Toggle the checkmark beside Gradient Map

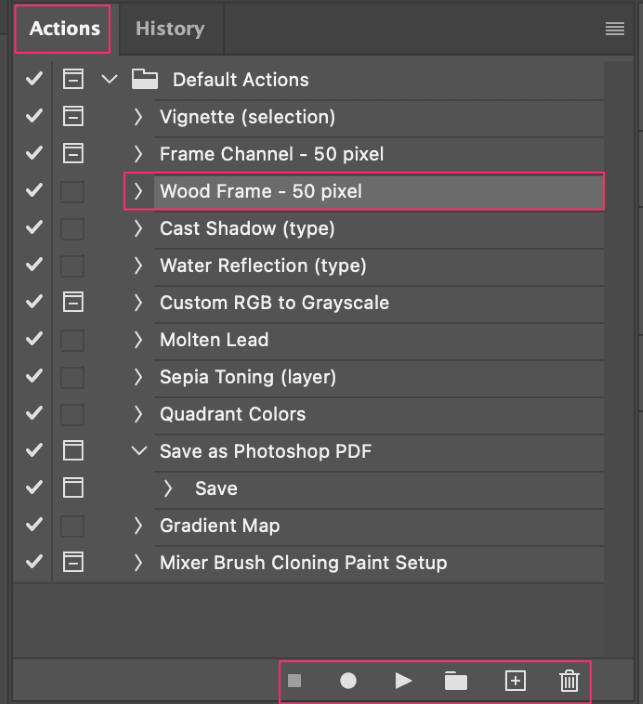click(34, 524)
